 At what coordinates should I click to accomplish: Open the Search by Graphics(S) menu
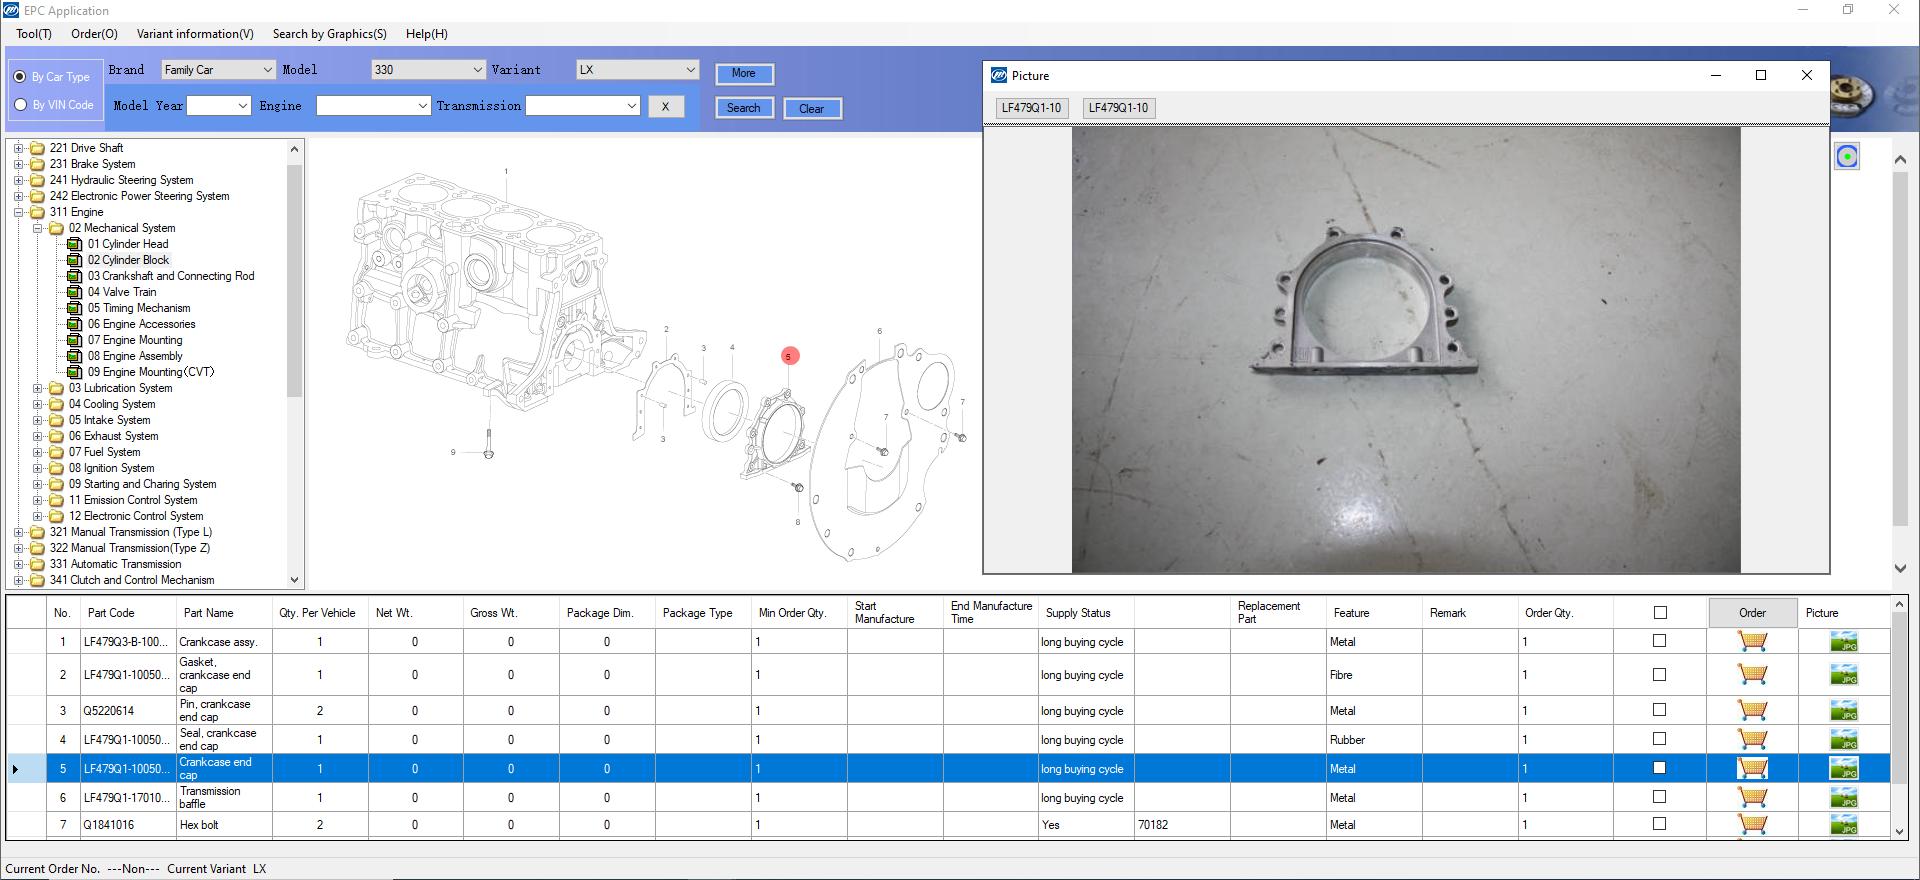tap(329, 34)
